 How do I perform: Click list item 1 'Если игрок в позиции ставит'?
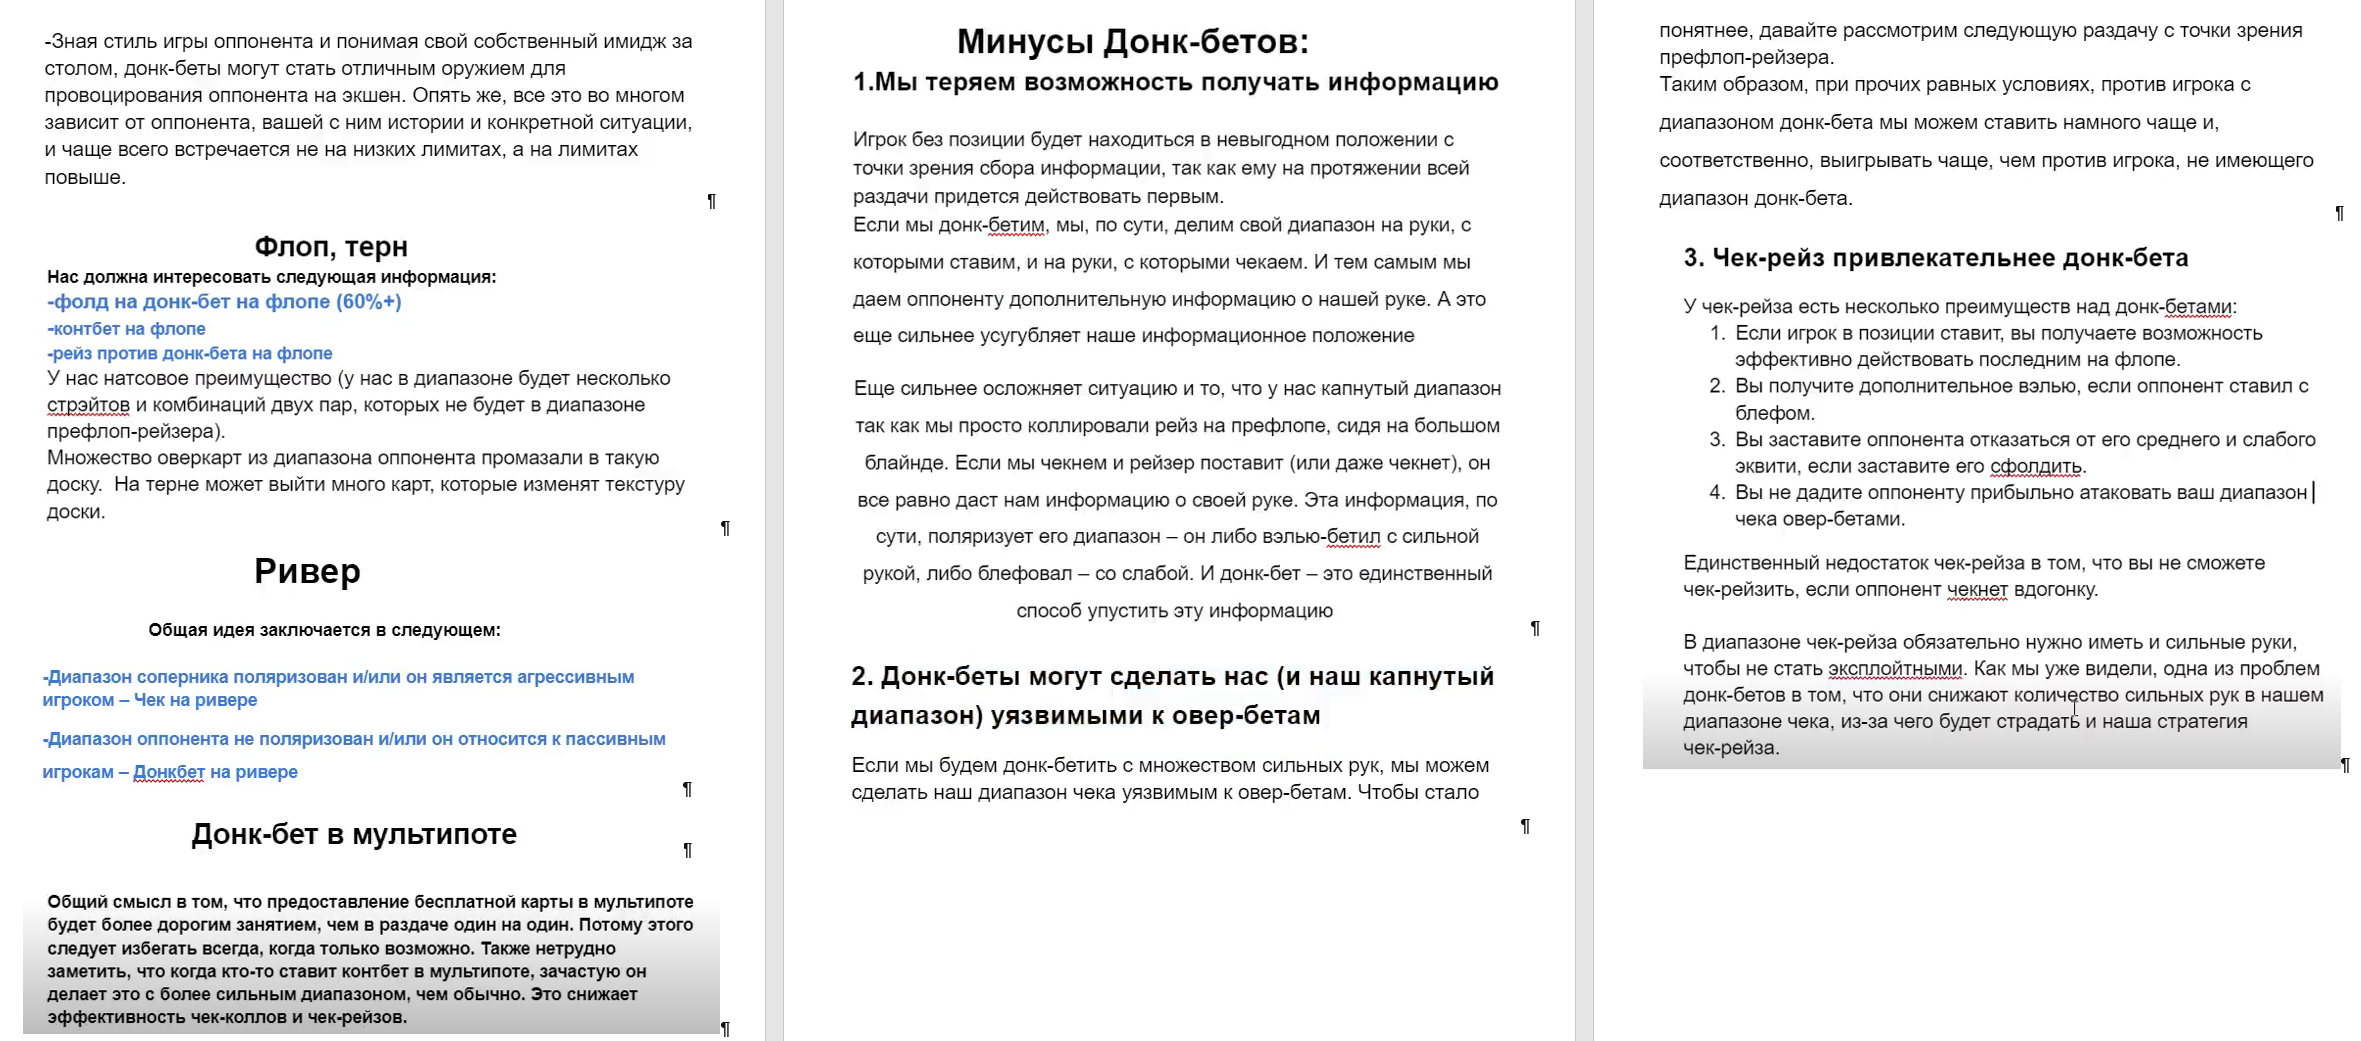pyautogui.click(x=1998, y=346)
